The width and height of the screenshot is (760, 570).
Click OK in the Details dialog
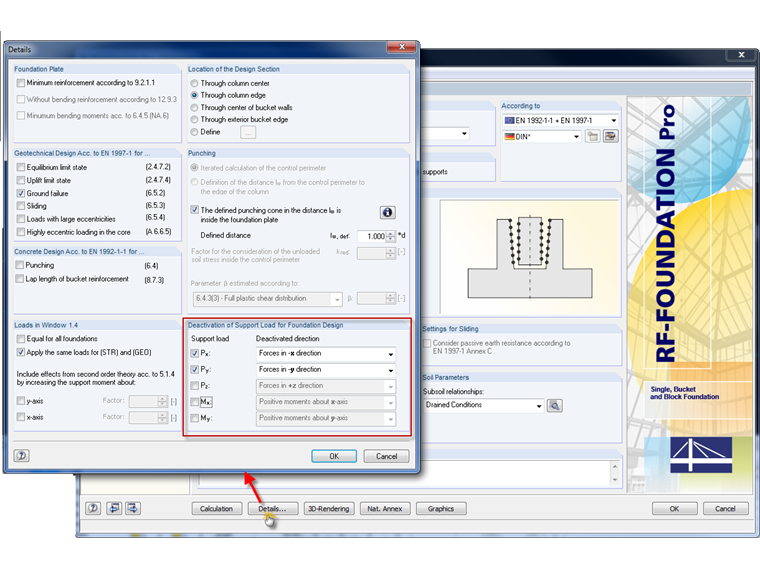[334, 456]
